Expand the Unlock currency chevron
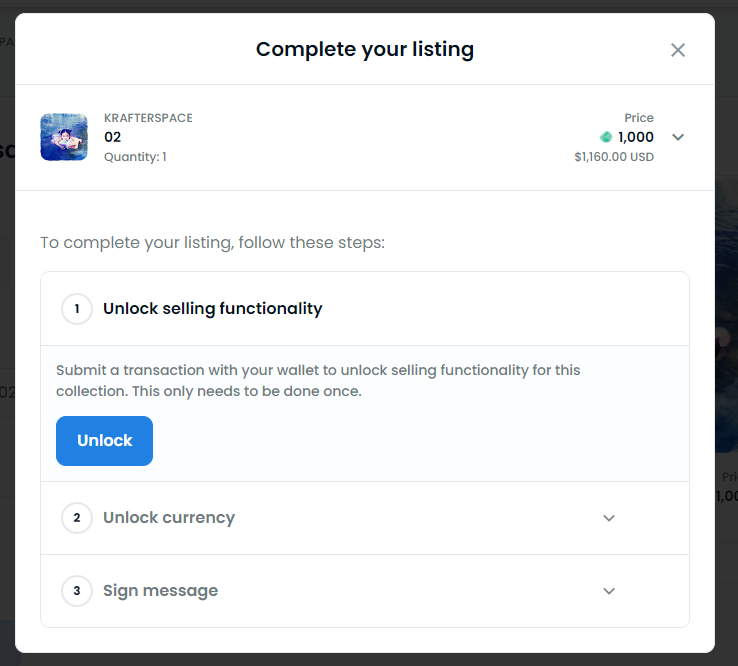This screenshot has width=738, height=666. click(x=609, y=518)
